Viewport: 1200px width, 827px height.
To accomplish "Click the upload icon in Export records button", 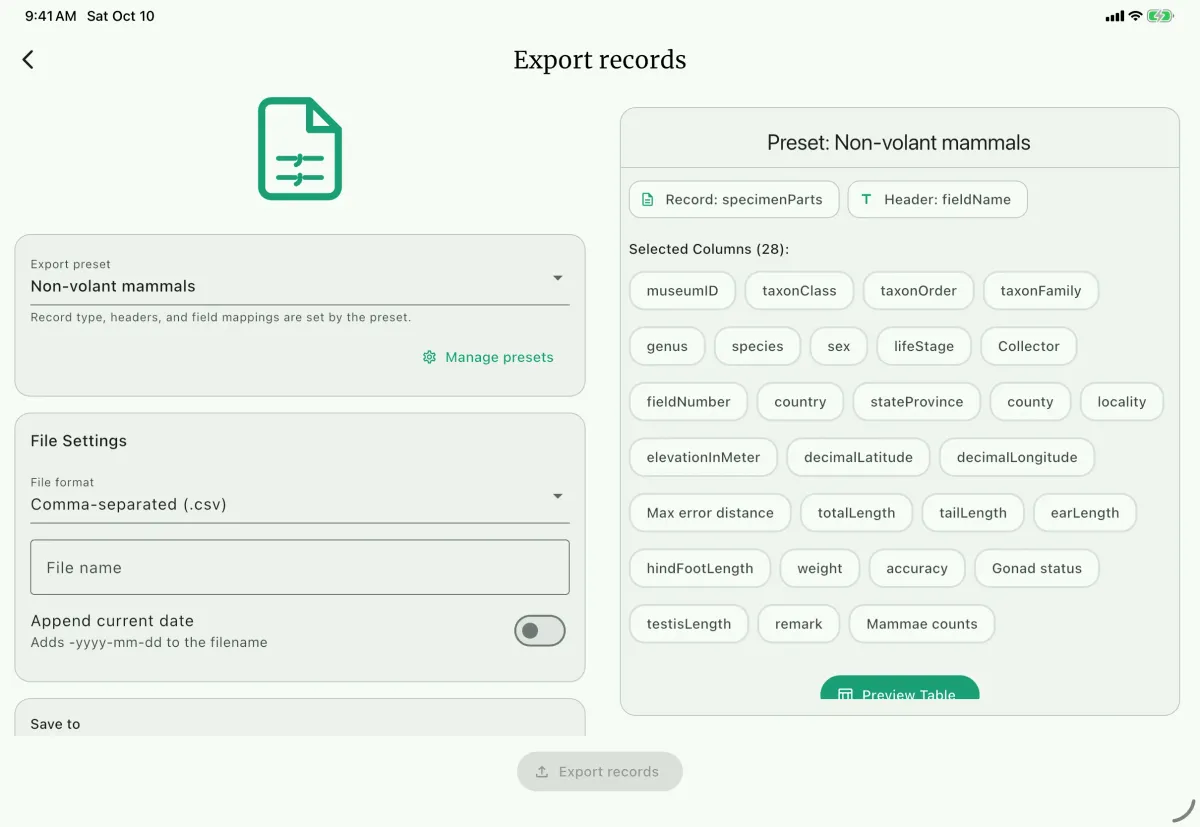I will (542, 772).
